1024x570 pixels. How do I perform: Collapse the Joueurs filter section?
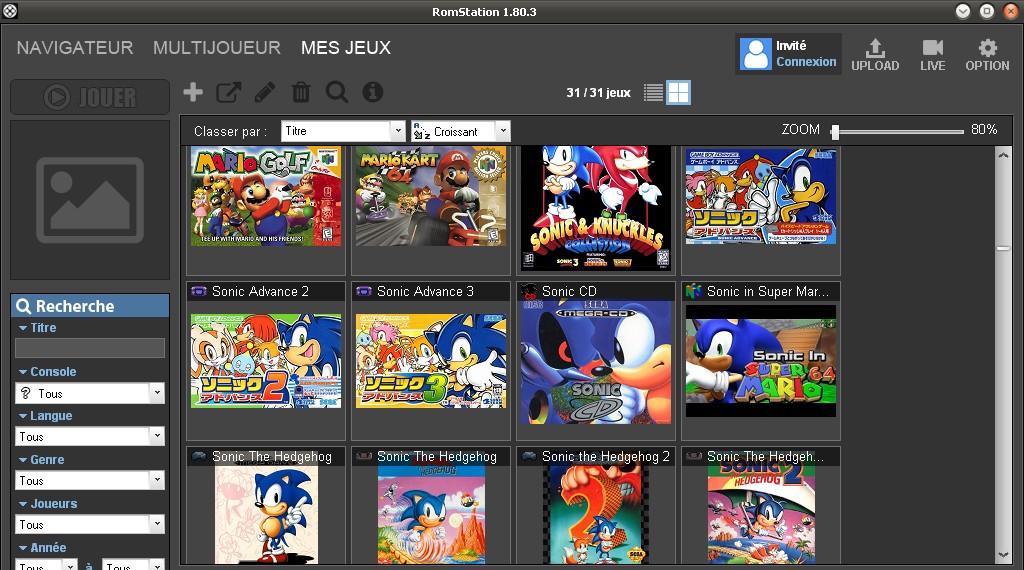click(24, 504)
